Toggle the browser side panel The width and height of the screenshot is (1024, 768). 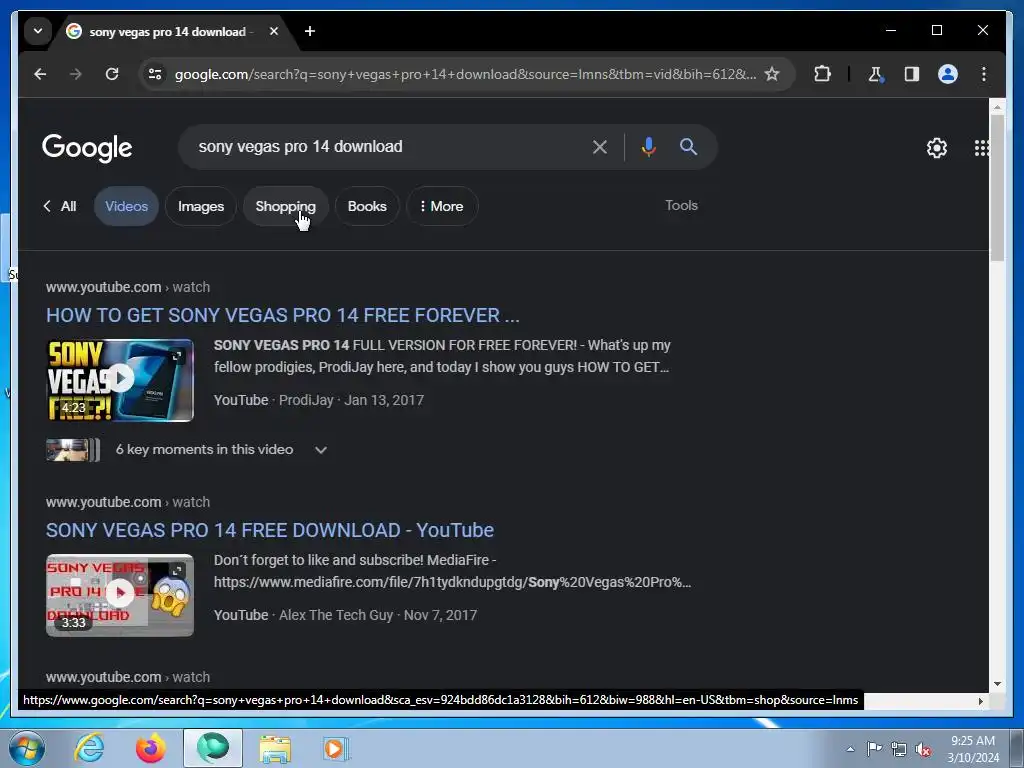pos(912,74)
